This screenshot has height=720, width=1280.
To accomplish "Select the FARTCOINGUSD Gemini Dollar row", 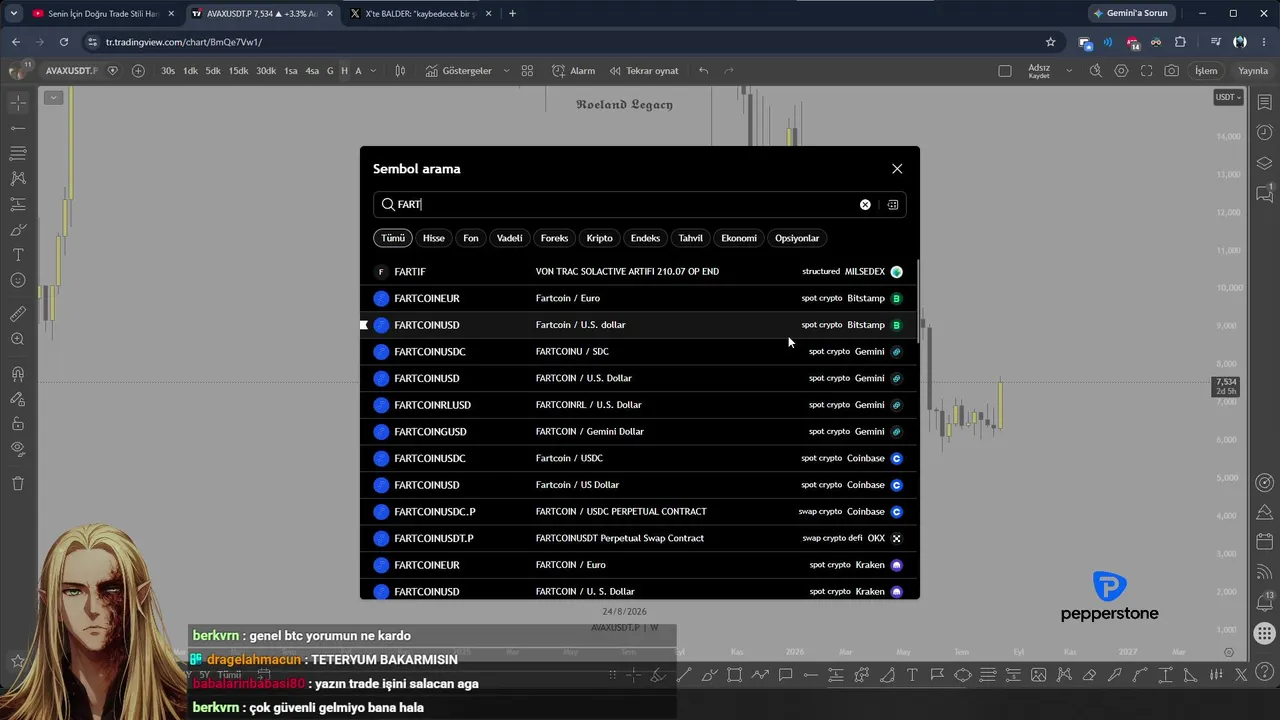I will pyautogui.click(x=639, y=432).
